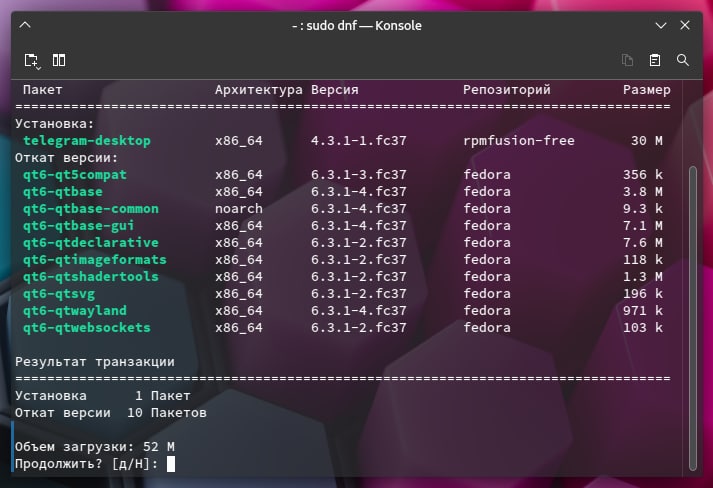Click qt6-qtdeclarative package name
The image size is (713, 488).
pos(91,242)
